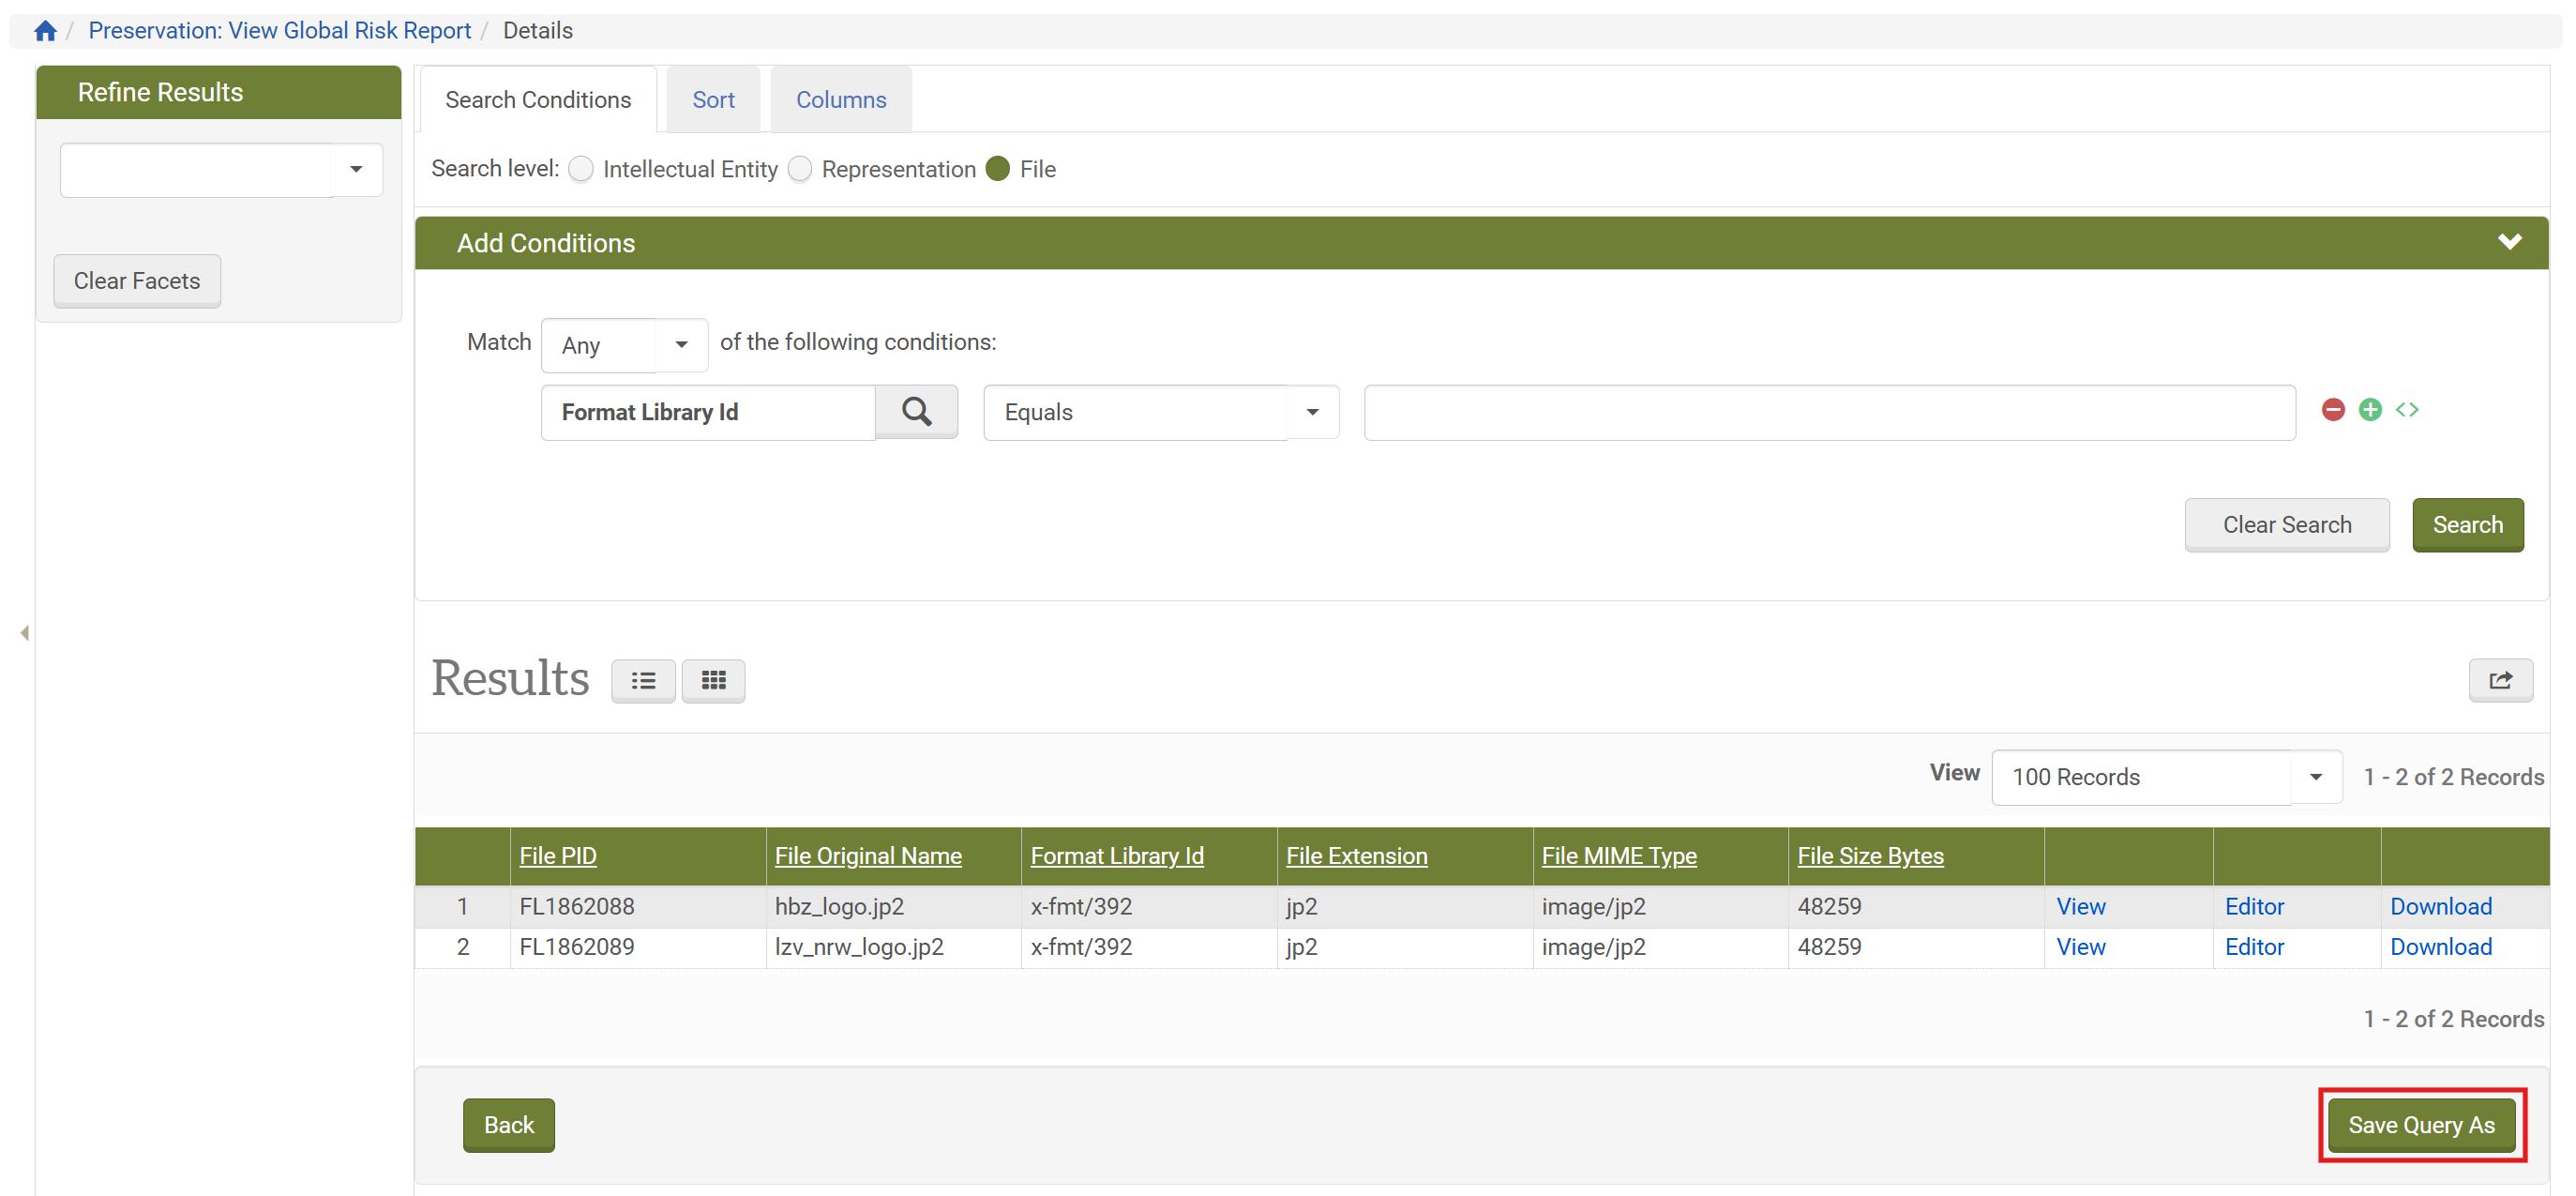
Task: Select Representation search level
Action: click(800, 170)
